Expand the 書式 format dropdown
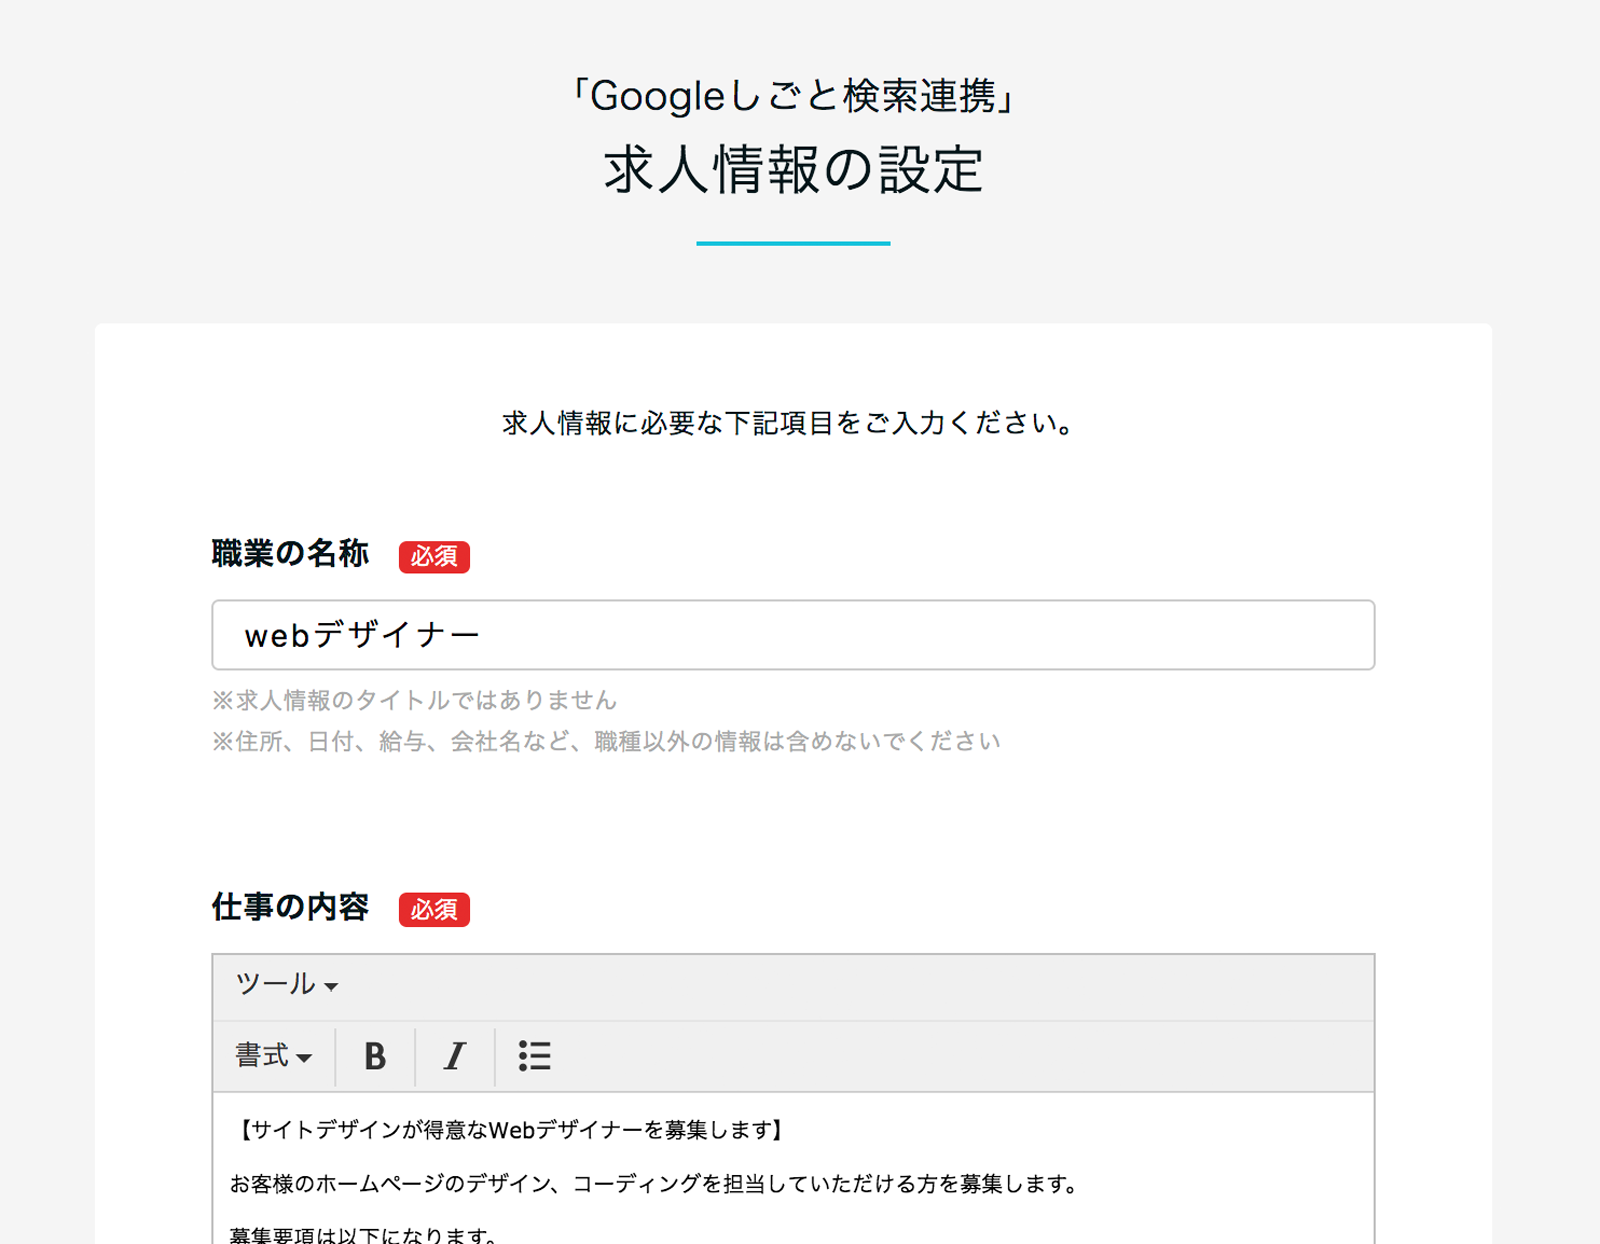The height and width of the screenshot is (1244, 1600). pos(273,1056)
